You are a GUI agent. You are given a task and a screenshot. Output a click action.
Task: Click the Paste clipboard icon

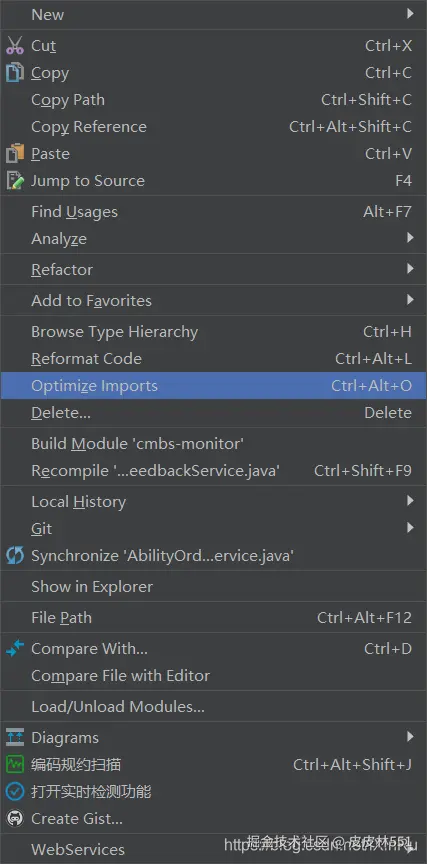[x=15, y=154]
